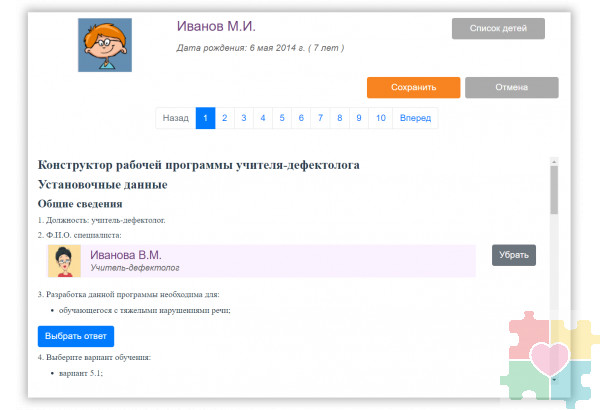
Task: Click the child avatar of Иванов М.И.
Action: pos(104,45)
